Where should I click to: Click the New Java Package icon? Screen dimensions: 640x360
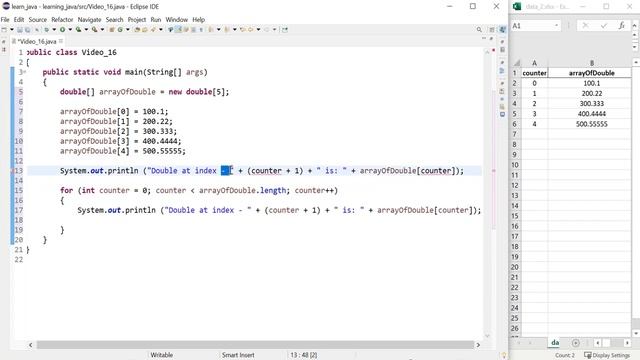click(112, 30)
